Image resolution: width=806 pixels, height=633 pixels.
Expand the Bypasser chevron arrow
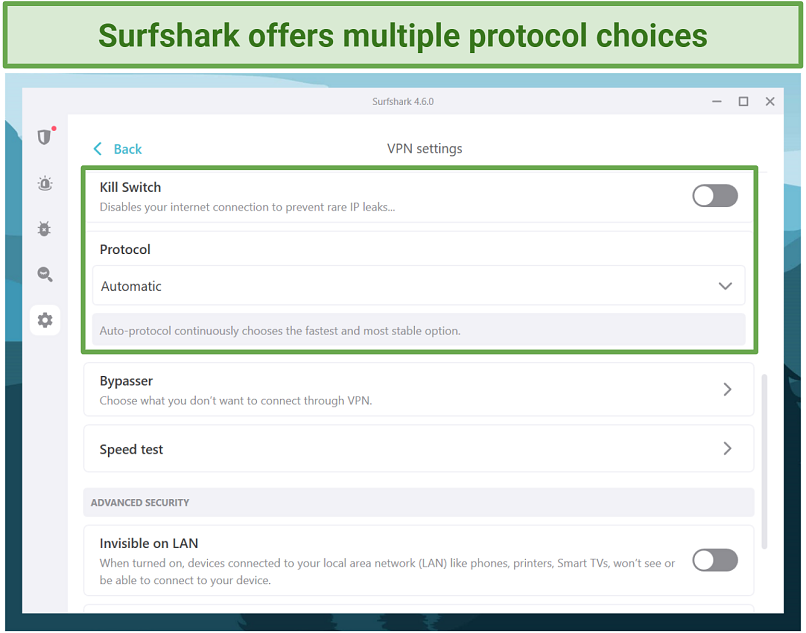point(727,389)
